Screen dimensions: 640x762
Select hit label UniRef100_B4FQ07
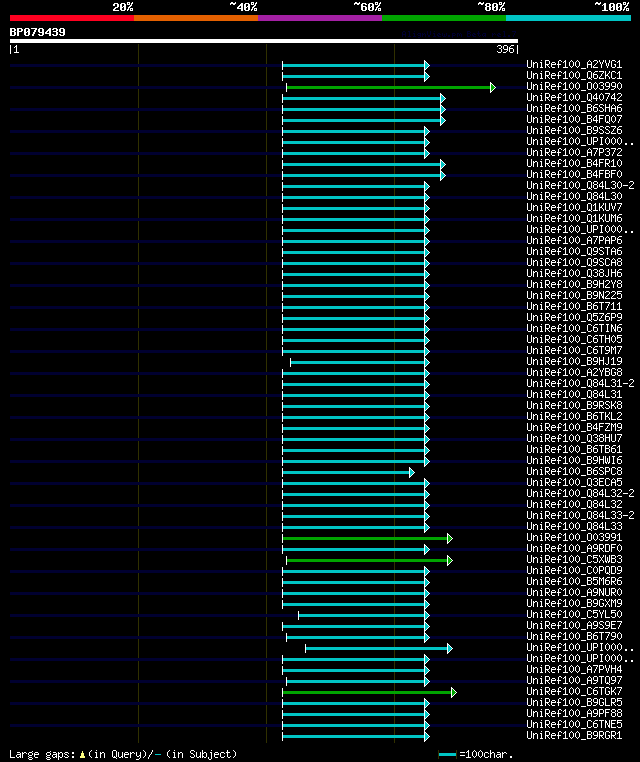click(574, 119)
